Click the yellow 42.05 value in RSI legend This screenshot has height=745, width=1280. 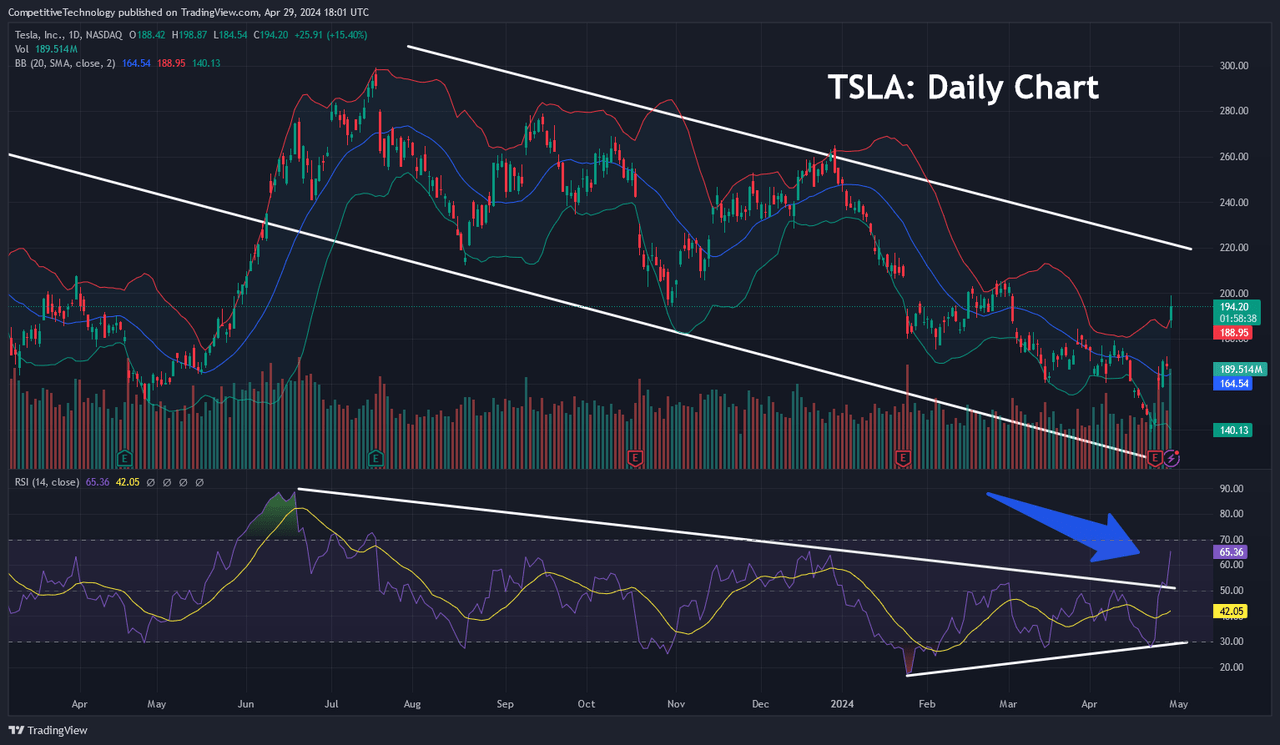click(x=130, y=482)
